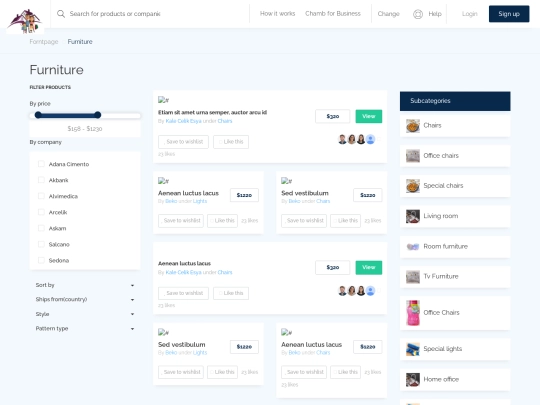
Task: Click pink bottle Office Chairs icon
Action: (x=413, y=313)
